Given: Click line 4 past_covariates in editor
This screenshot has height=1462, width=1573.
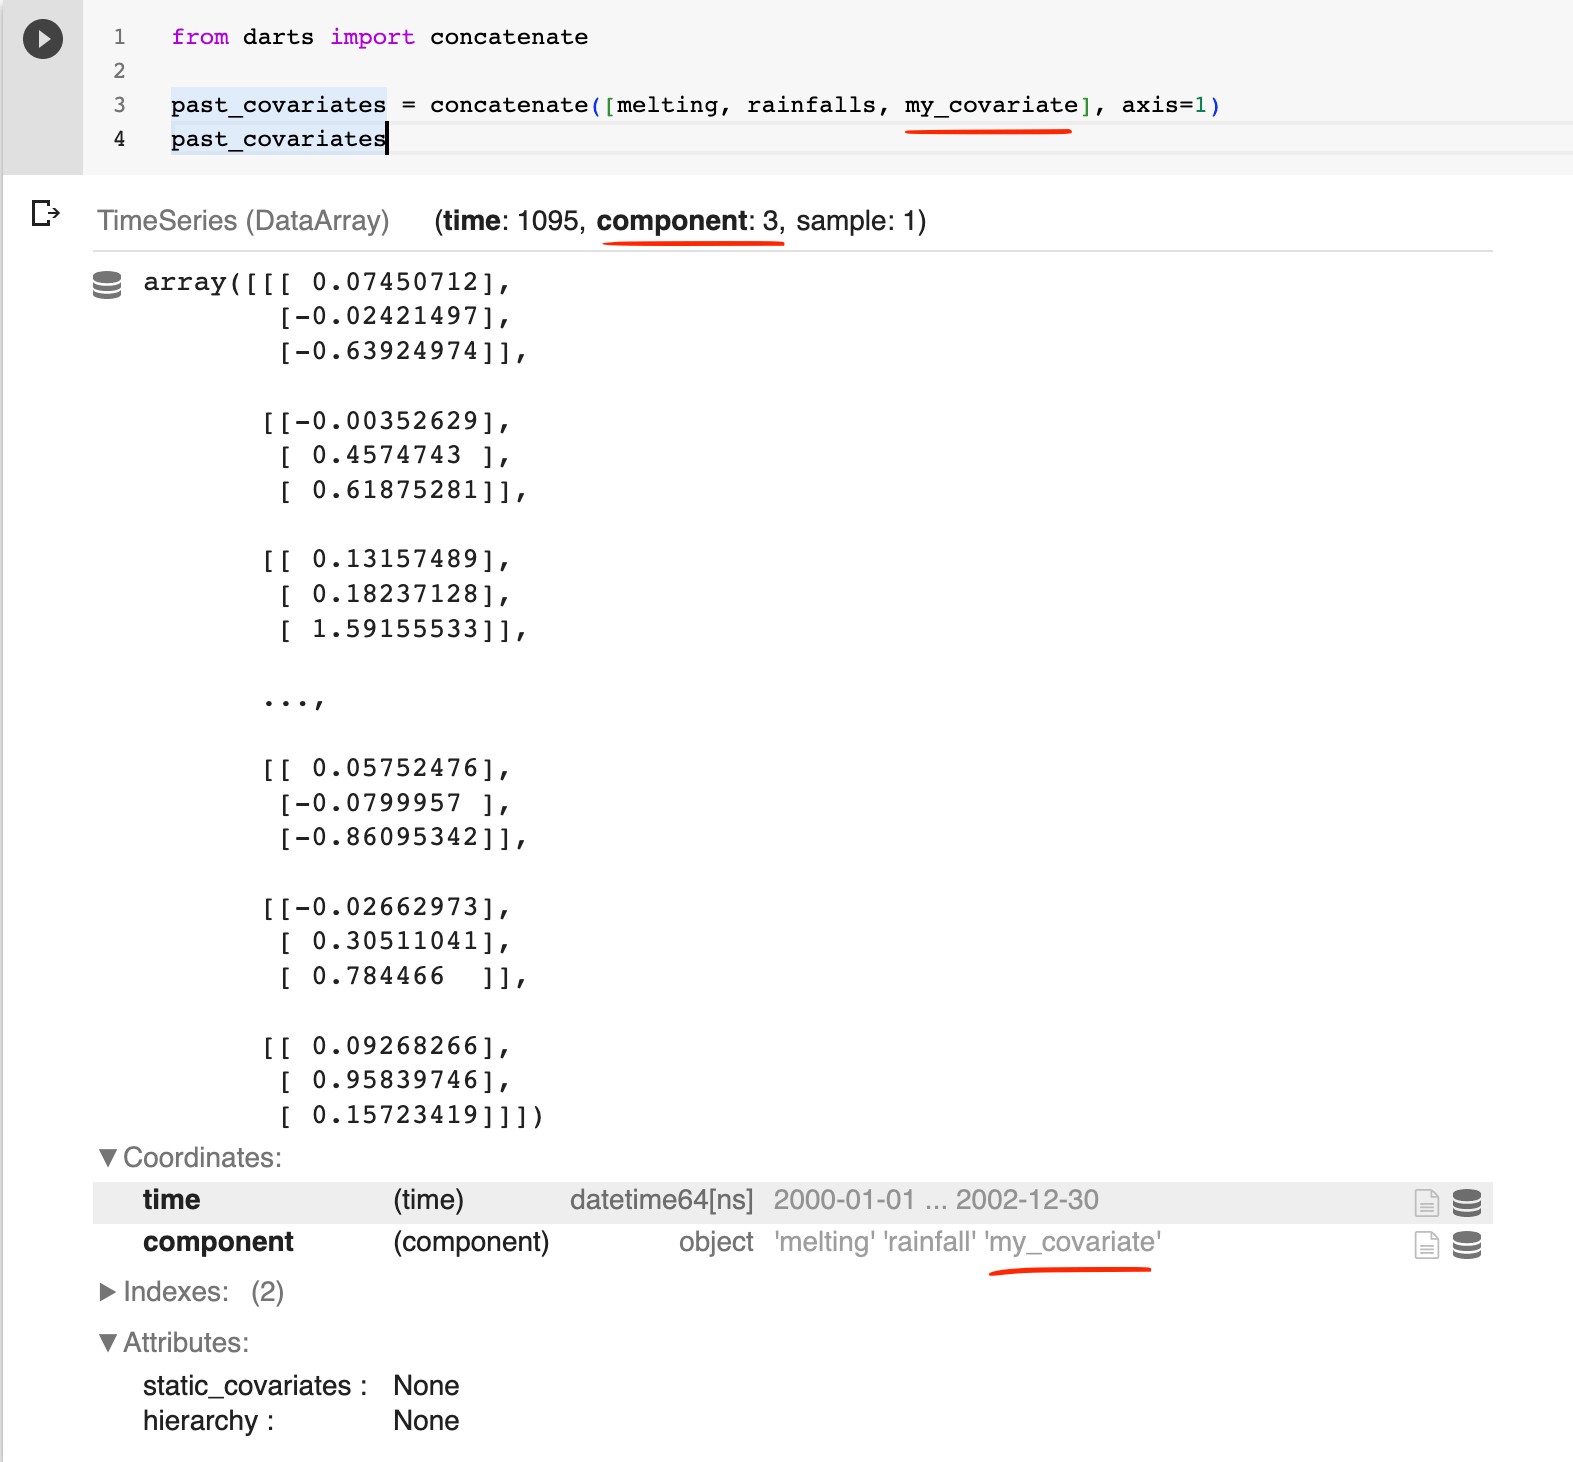Looking at the screenshot, I should (x=278, y=139).
